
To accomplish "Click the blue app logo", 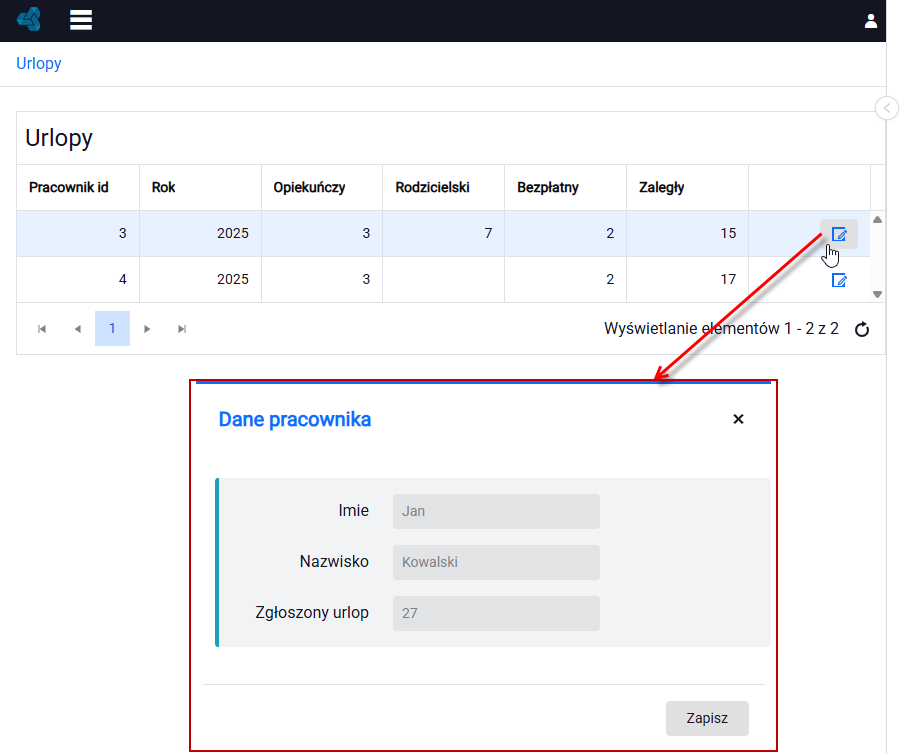I will pos(29,20).
